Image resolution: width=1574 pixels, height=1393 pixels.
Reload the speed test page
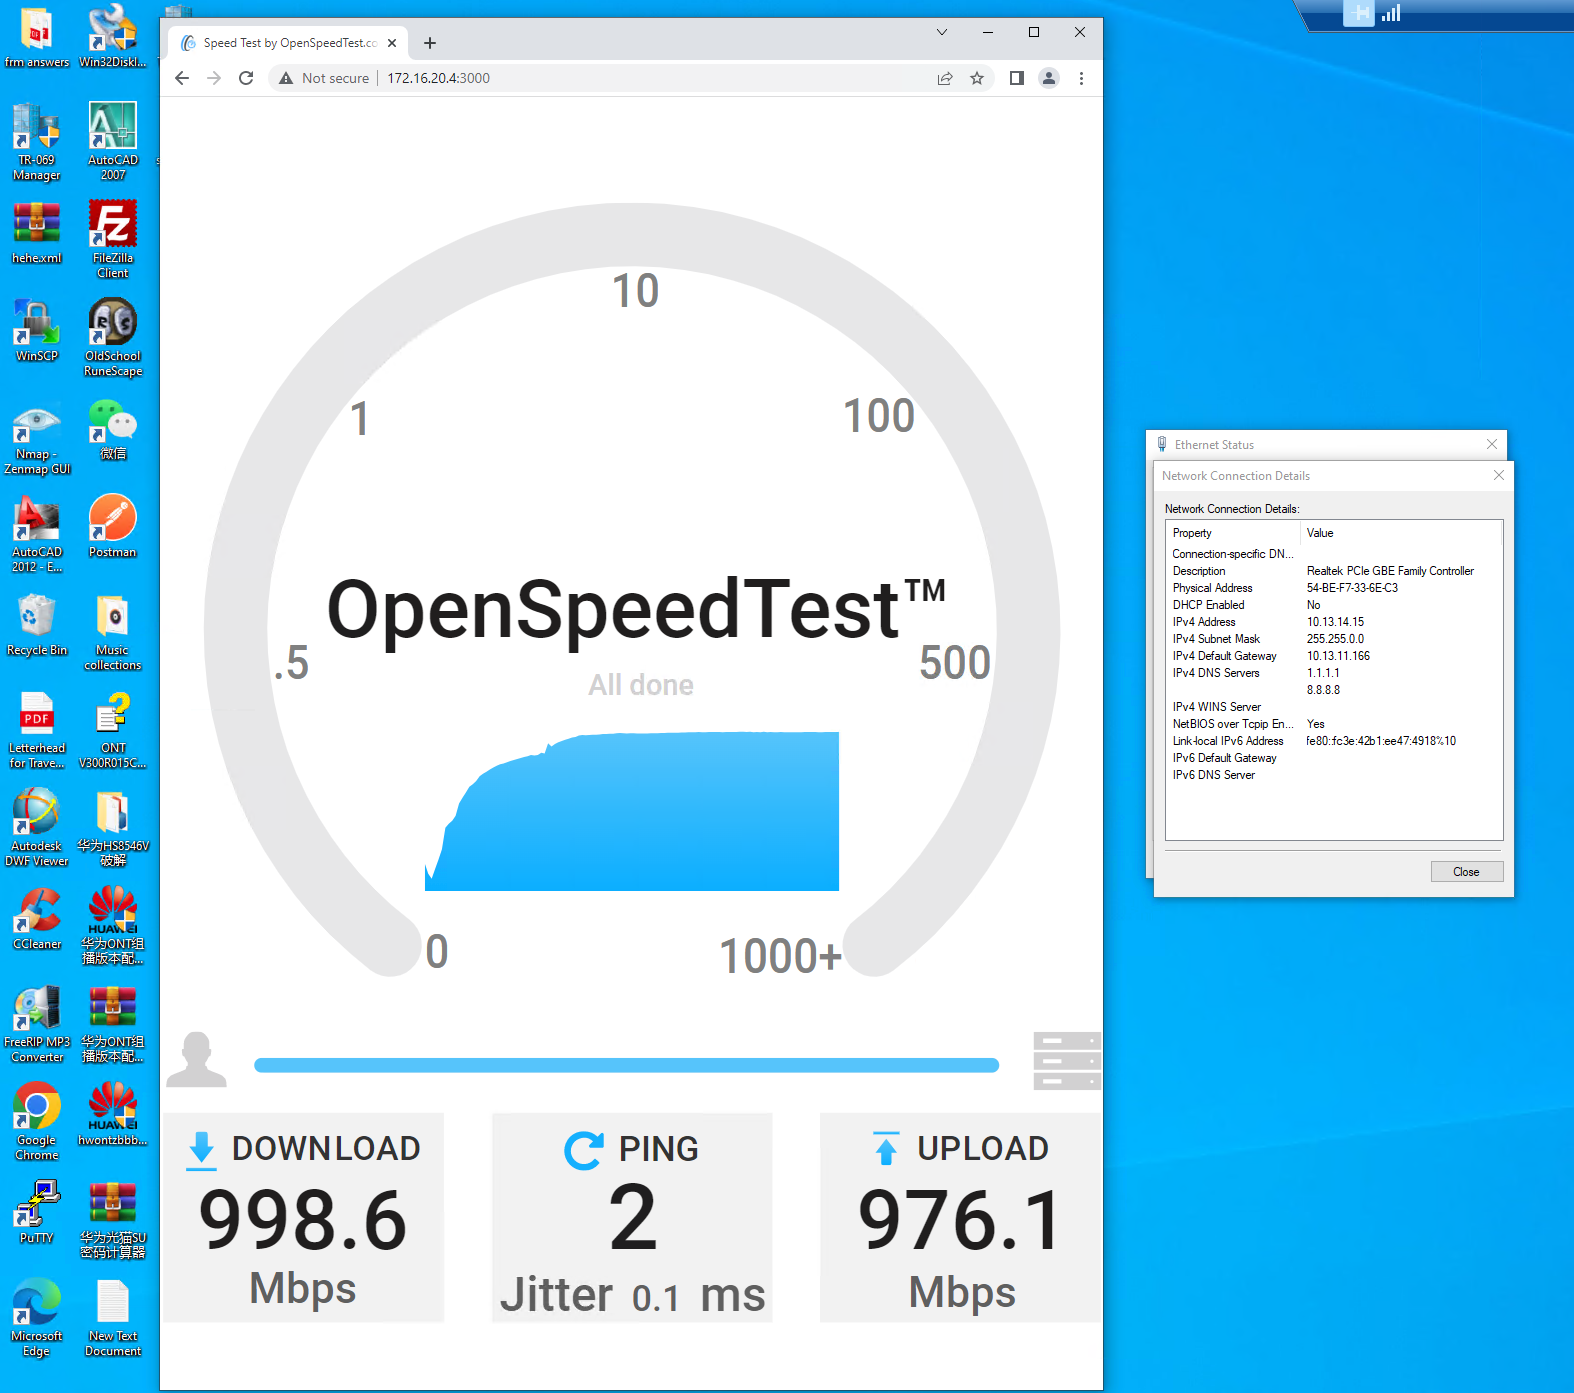pyautogui.click(x=246, y=78)
